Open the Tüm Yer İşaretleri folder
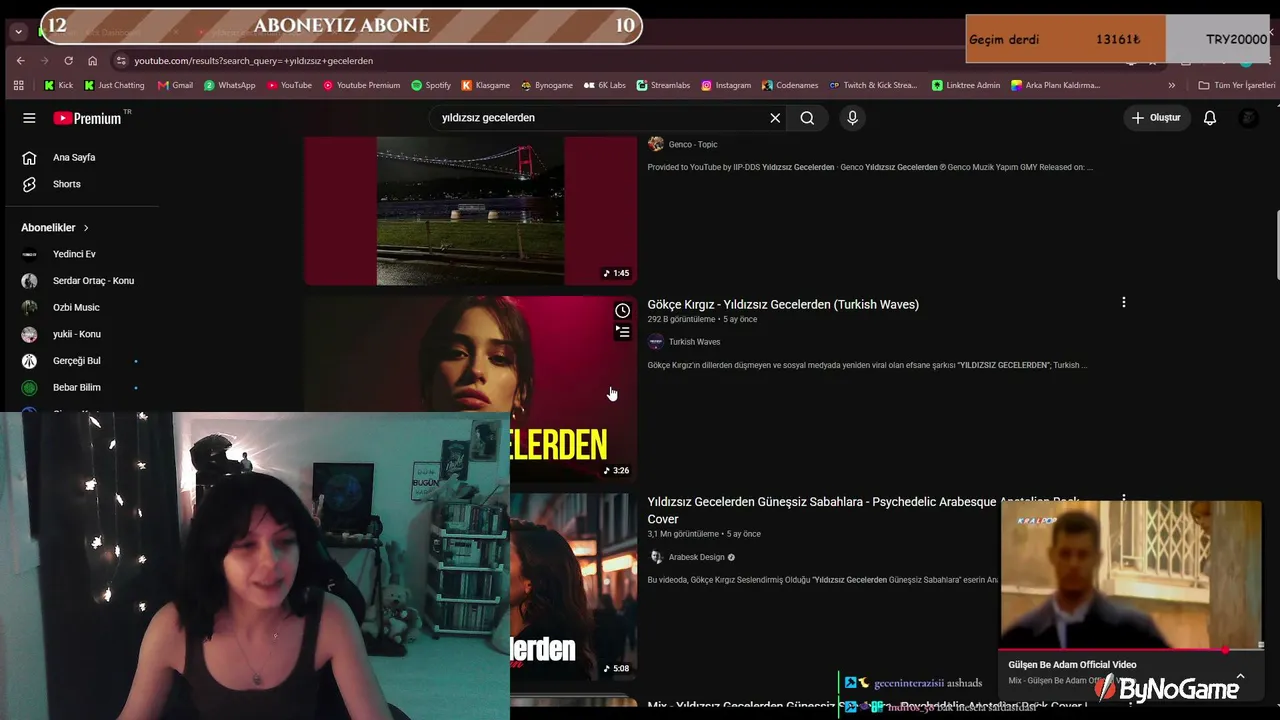Viewport: 1280px width, 720px height. (1237, 85)
